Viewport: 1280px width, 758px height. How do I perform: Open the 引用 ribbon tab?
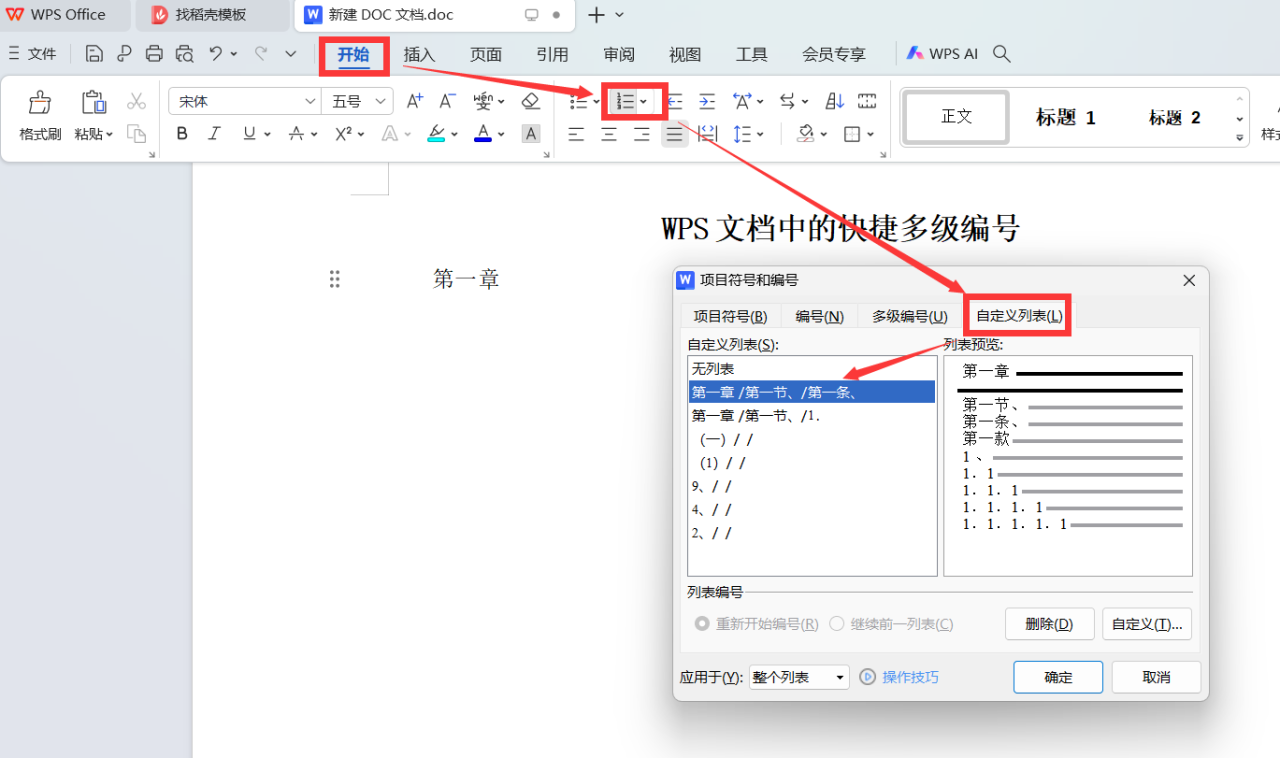(x=552, y=54)
